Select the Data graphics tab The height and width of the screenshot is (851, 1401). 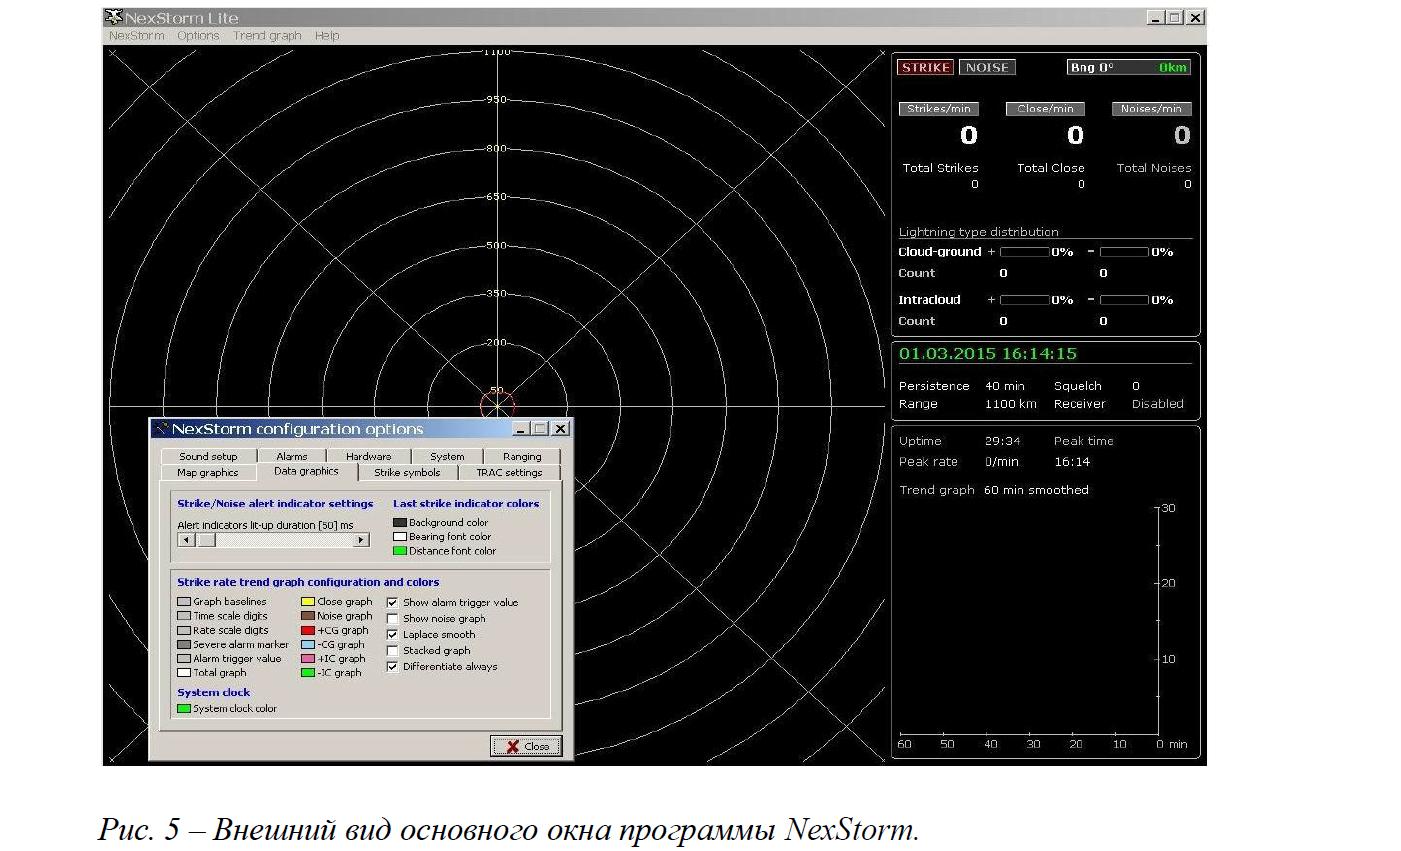tap(306, 471)
